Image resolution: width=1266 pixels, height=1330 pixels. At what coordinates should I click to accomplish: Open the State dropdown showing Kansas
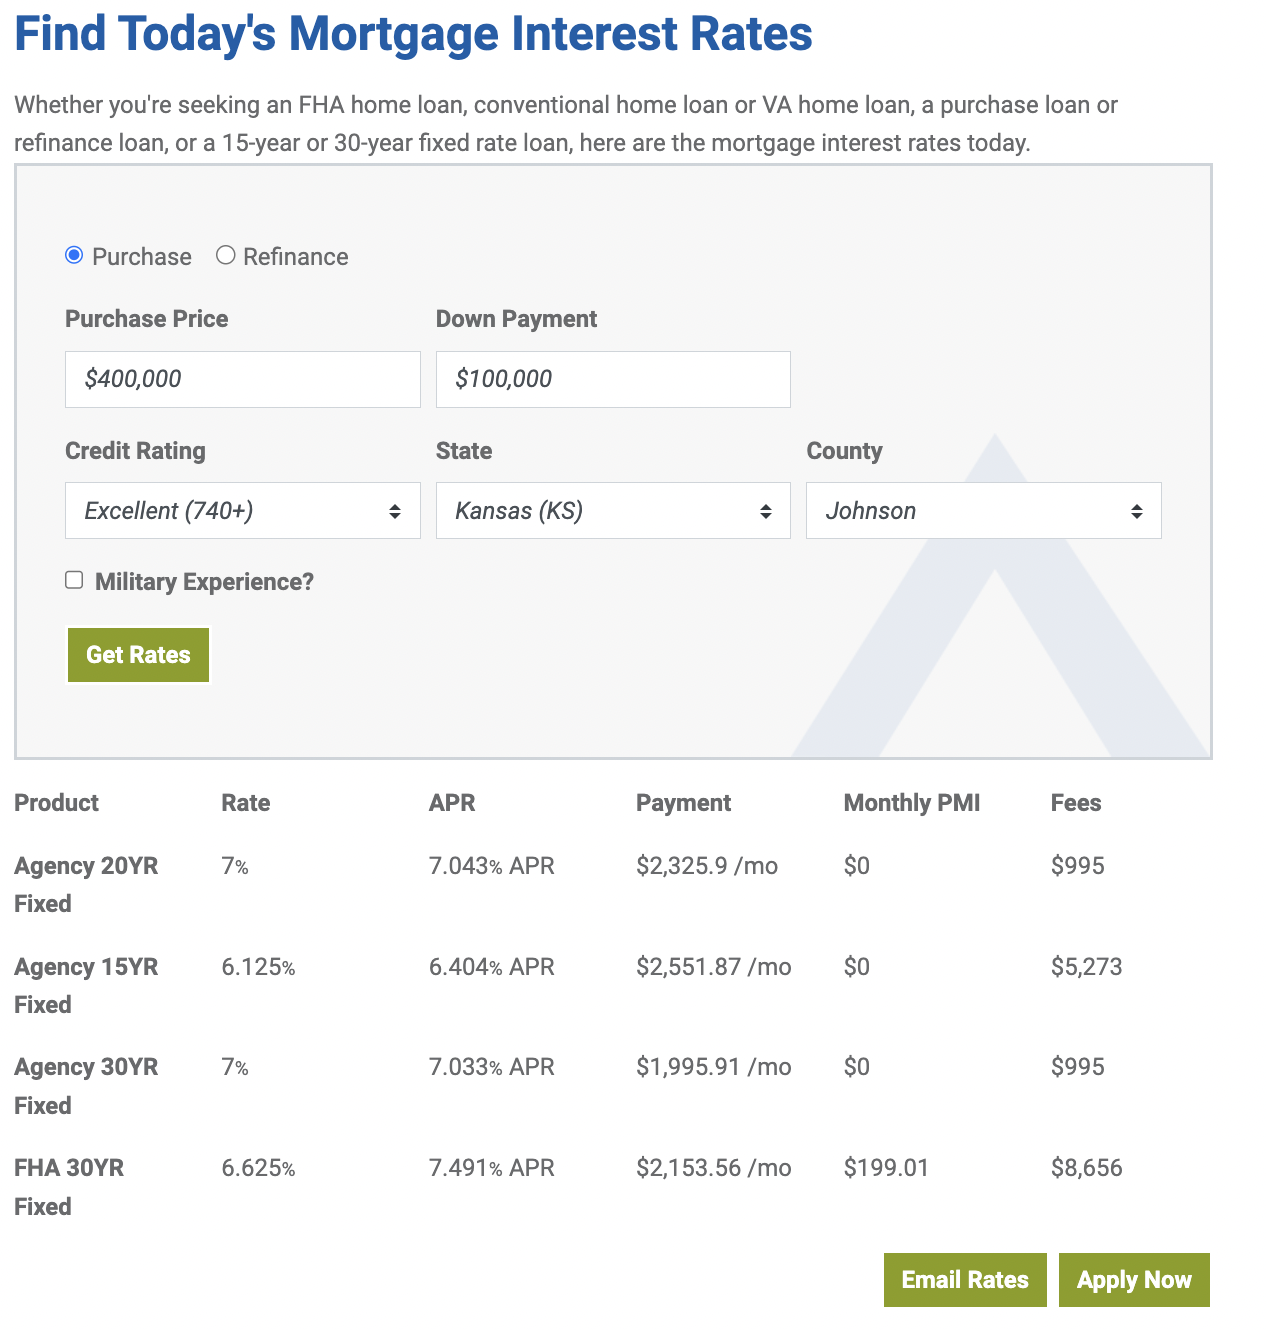pos(613,510)
